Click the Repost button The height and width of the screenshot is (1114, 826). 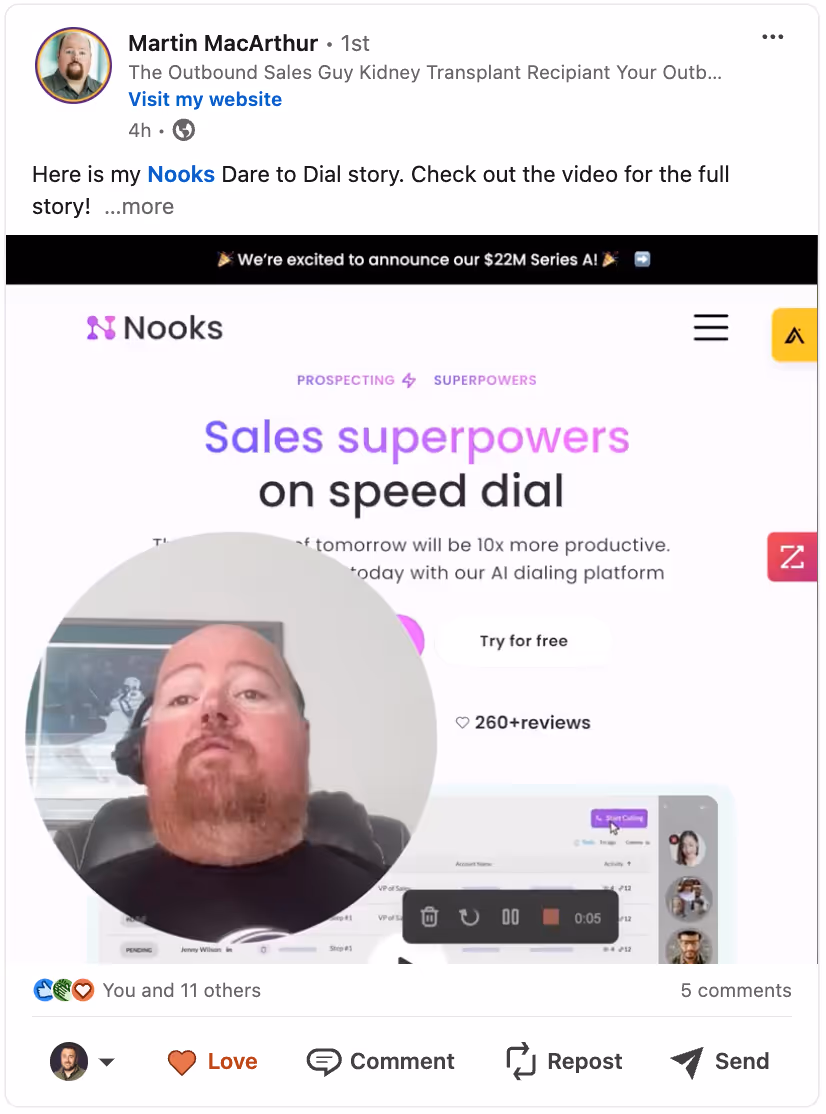[564, 1061]
